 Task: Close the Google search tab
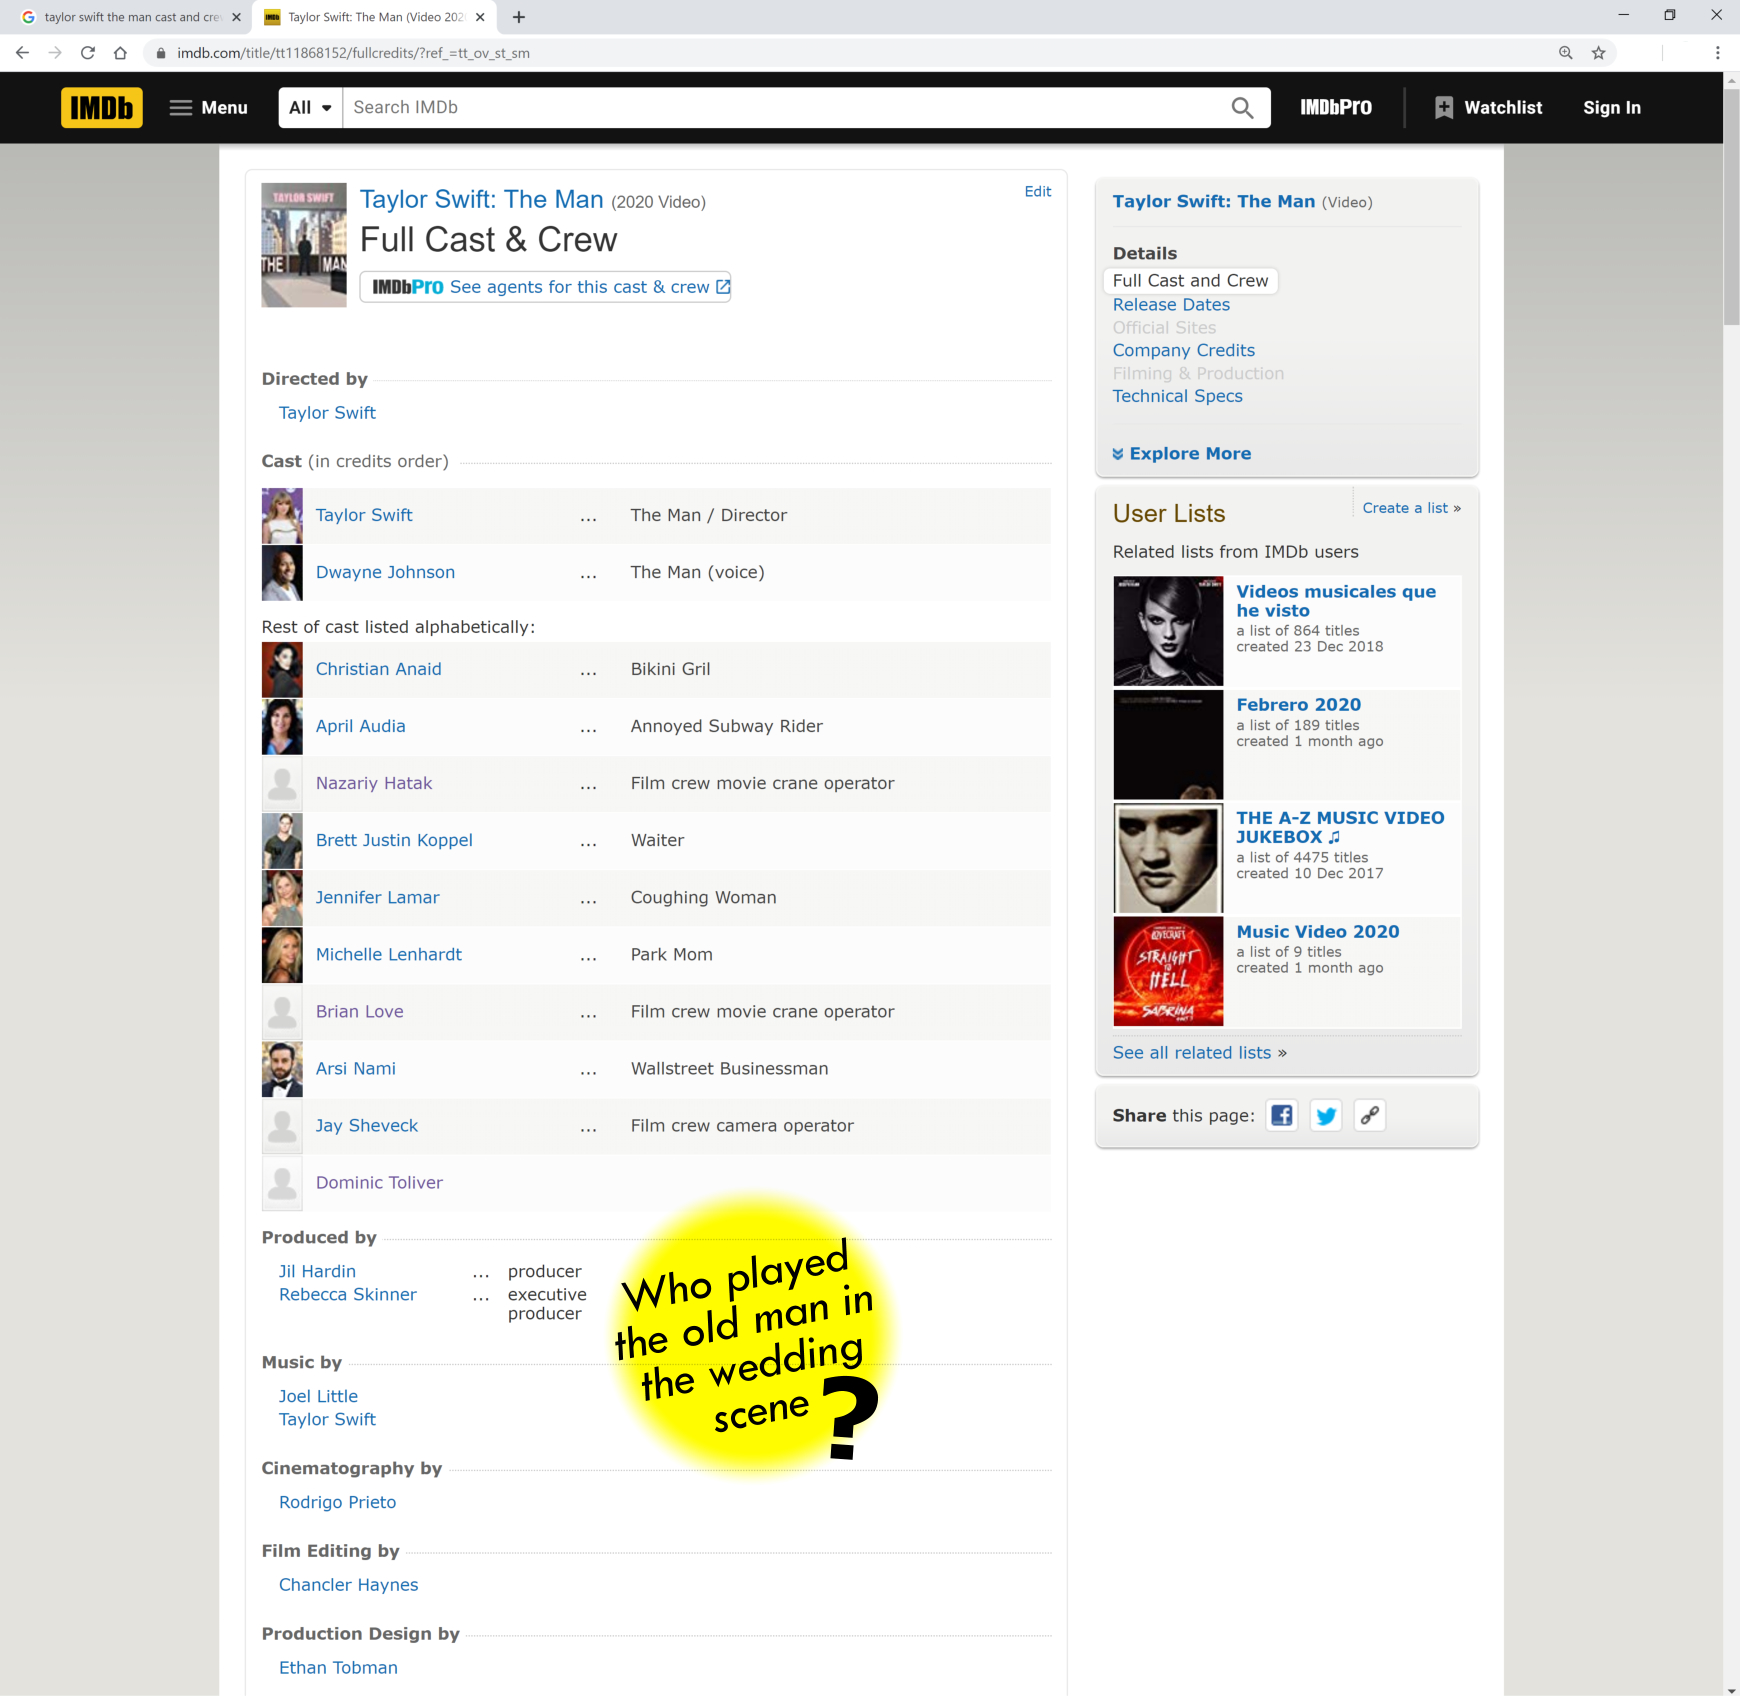[x=236, y=17]
